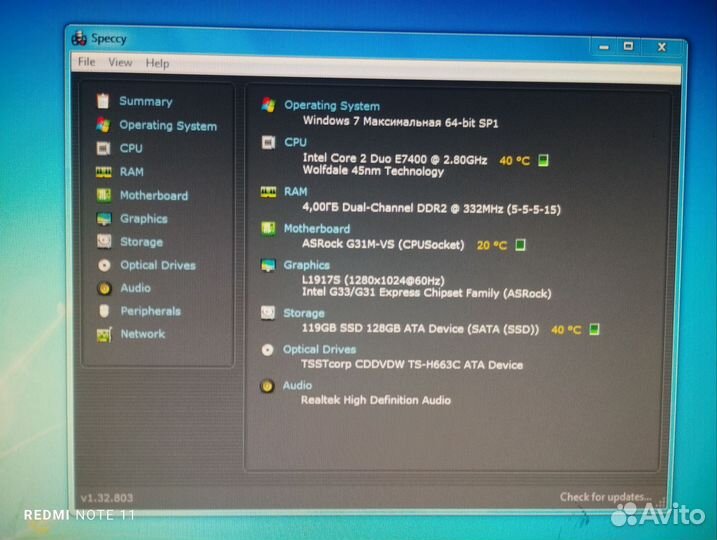The image size is (717, 540).
Task: Click the Motherboard temperature status indicator
Action: [x=520, y=244]
